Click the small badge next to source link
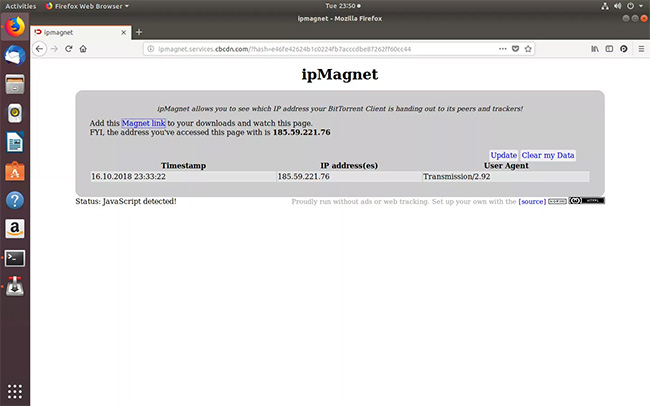Screen dimensions: 650x406 coord(557,201)
